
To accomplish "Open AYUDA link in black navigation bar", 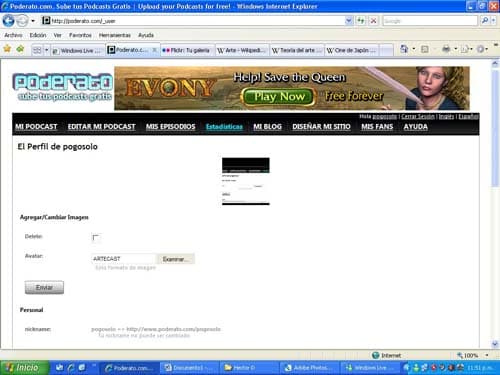I will pos(415,127).
